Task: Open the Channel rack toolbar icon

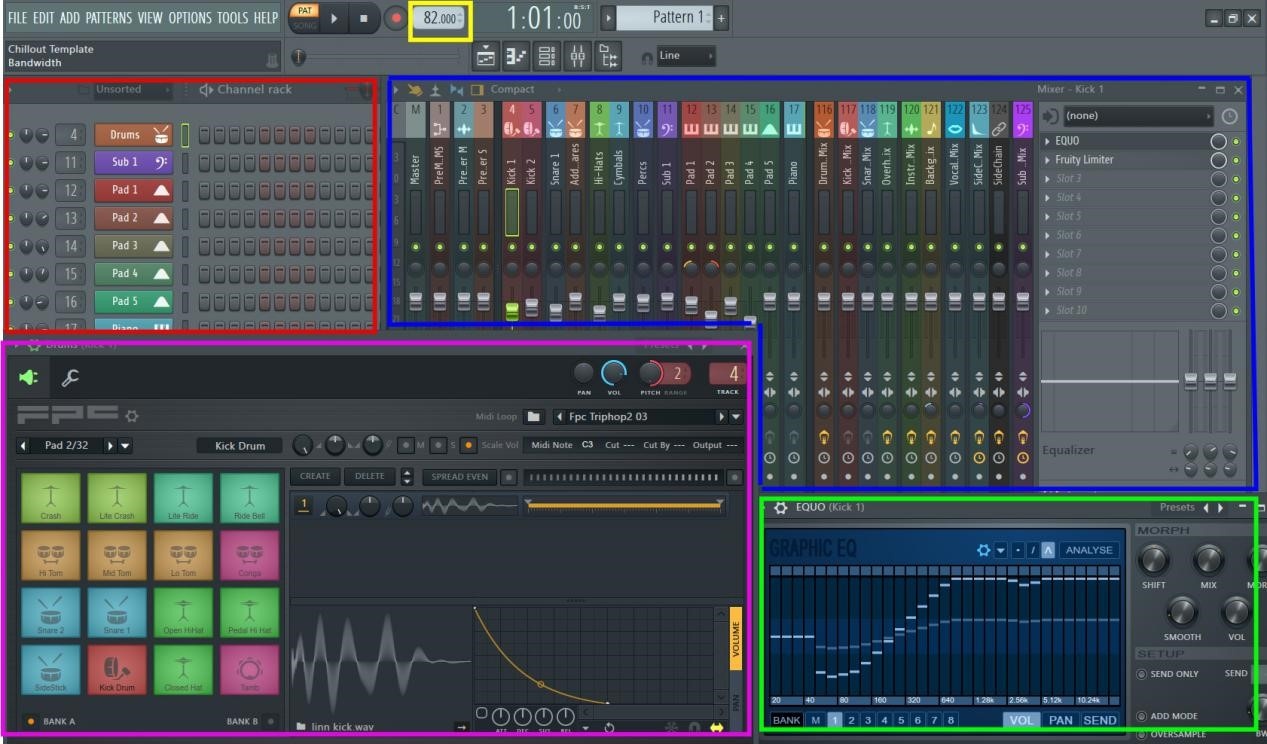Action: 546,56
